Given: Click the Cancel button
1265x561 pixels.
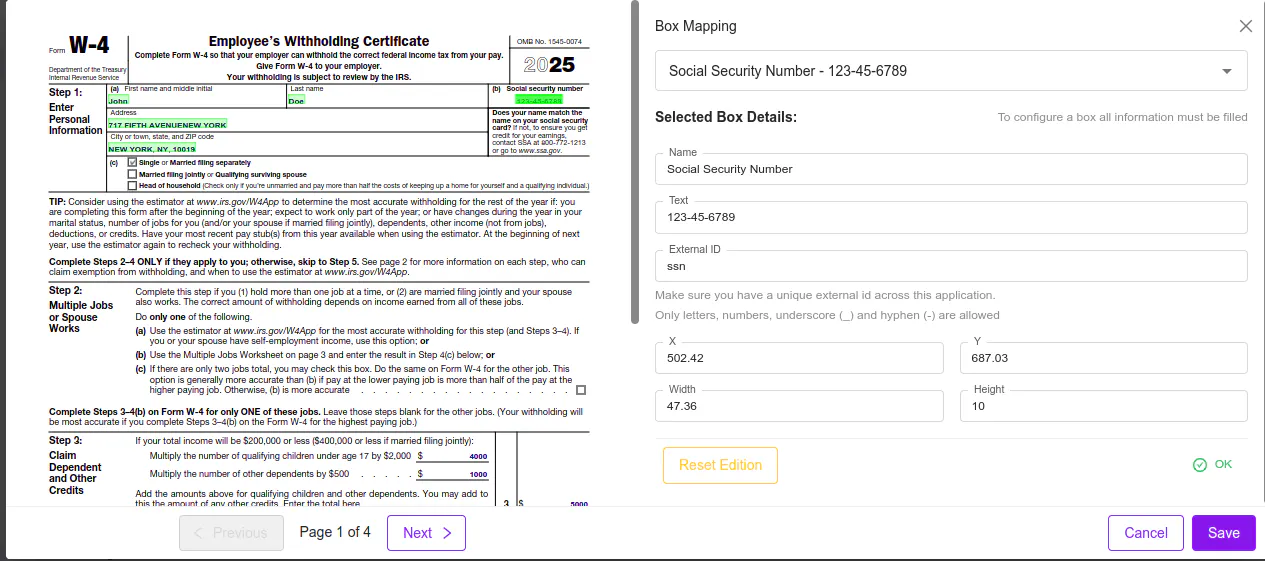Looking at the screenshot, I should tap(1146, 533).
